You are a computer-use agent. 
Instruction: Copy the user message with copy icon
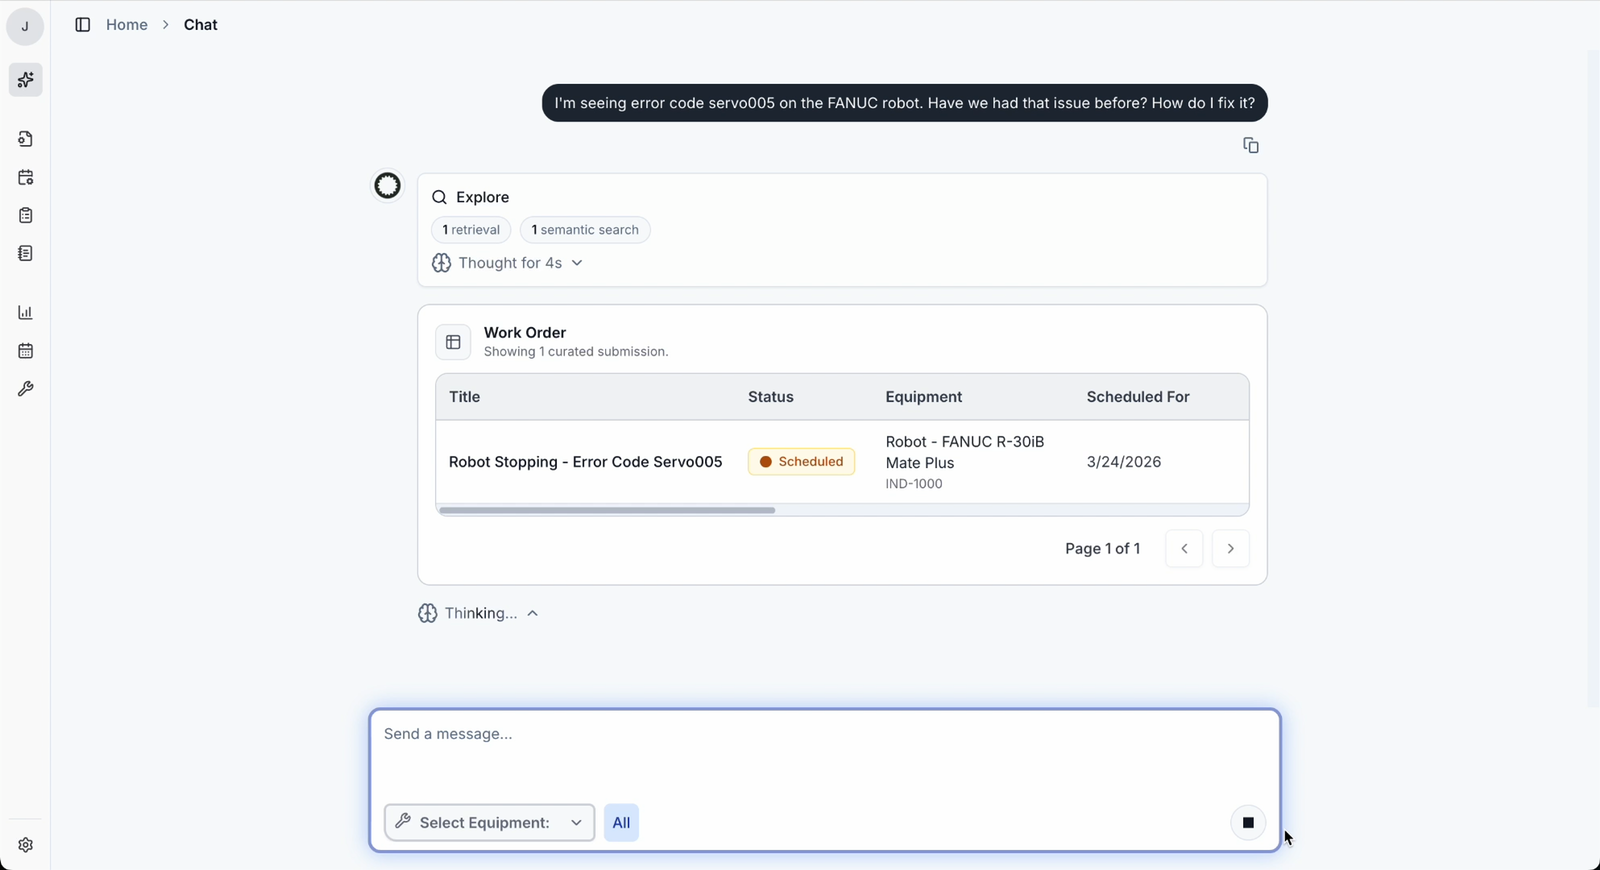[x=1250, y=146]
